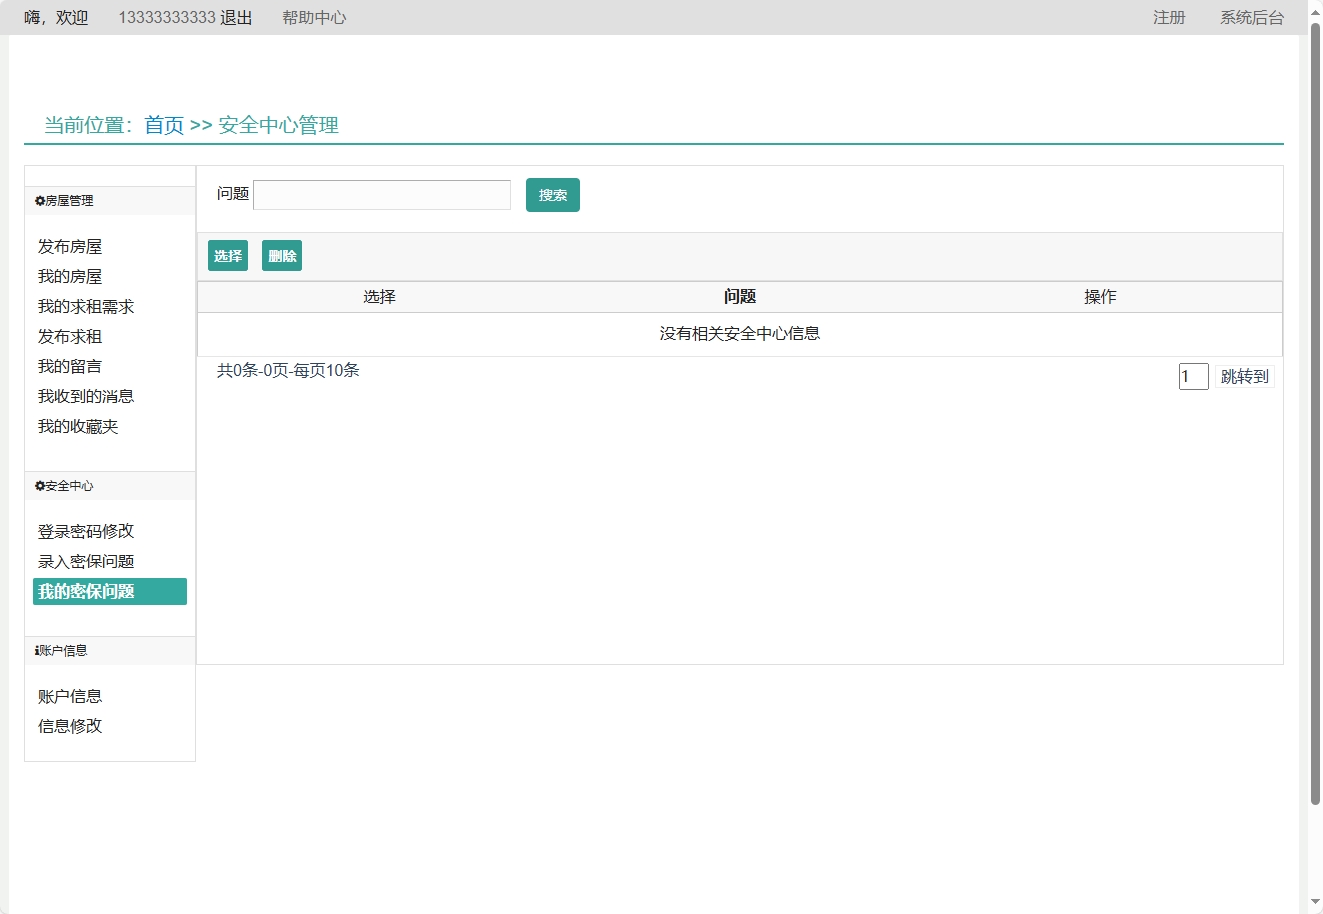This screenshot has width=1323, height=914.
Task: Open 我的收藏夹 in the sidebar
Action: tap(78, 427)
